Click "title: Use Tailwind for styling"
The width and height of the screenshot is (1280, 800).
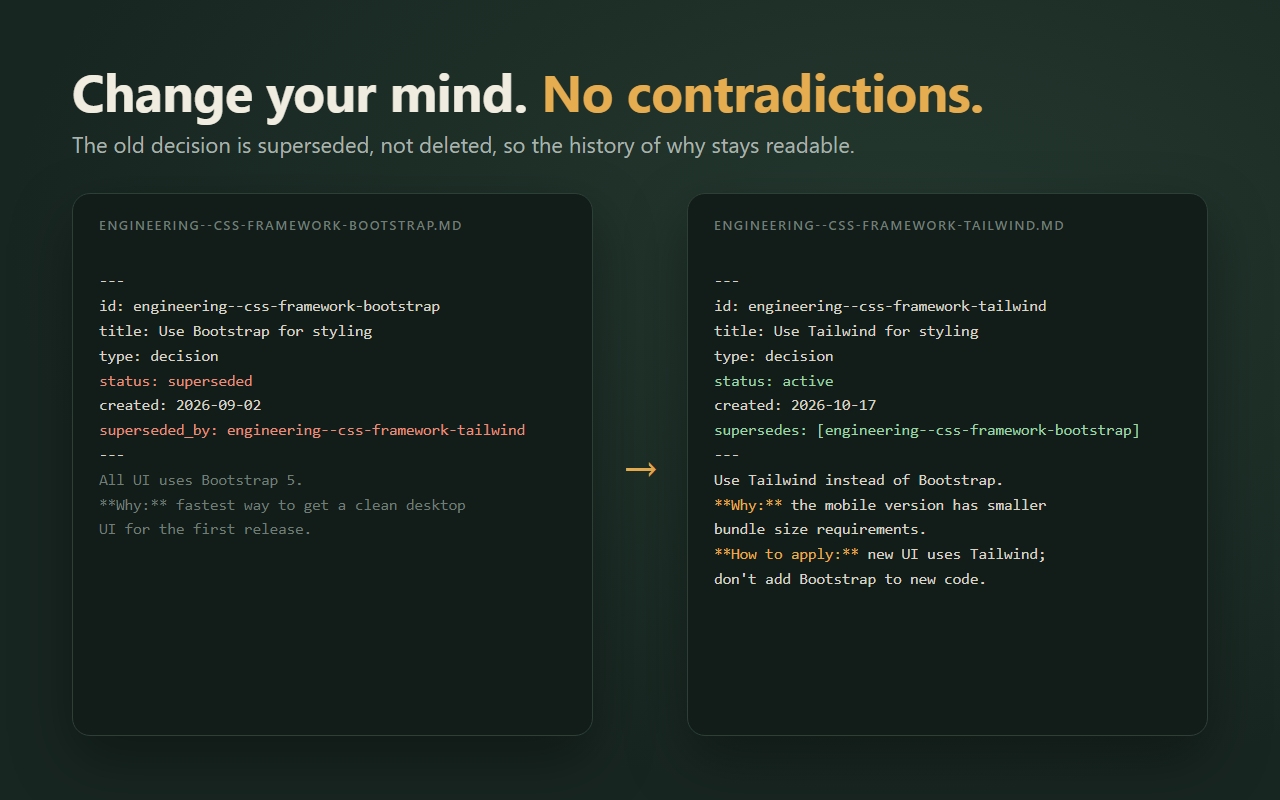846,331
